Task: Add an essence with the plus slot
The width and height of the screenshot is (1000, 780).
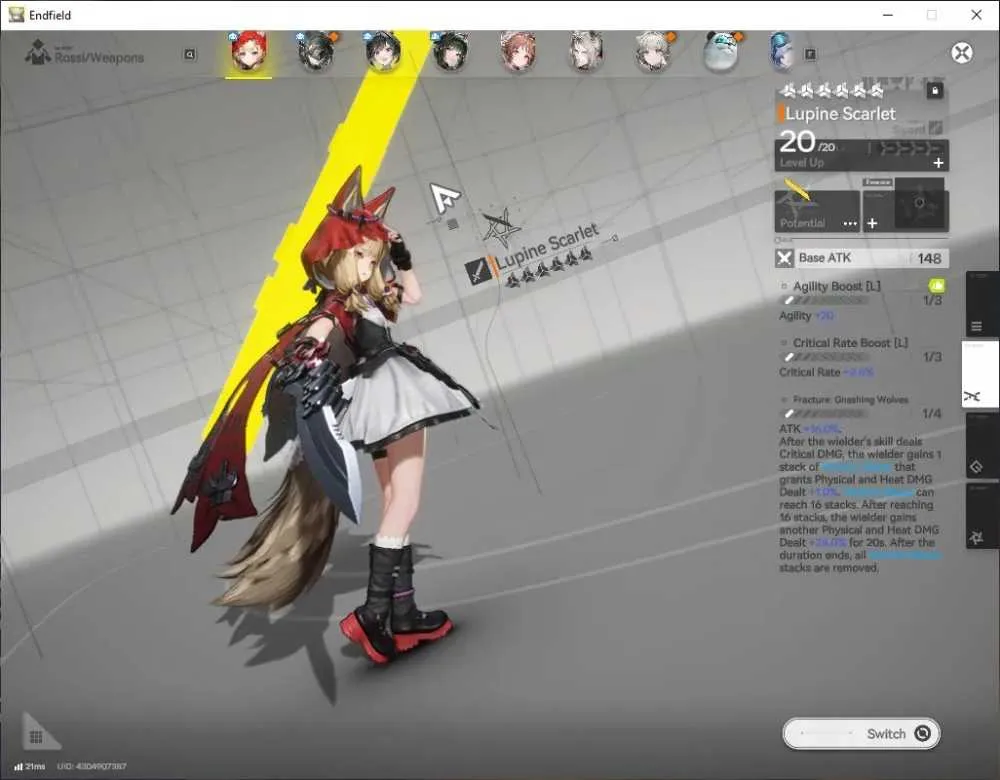Action: tap(872, 223)
